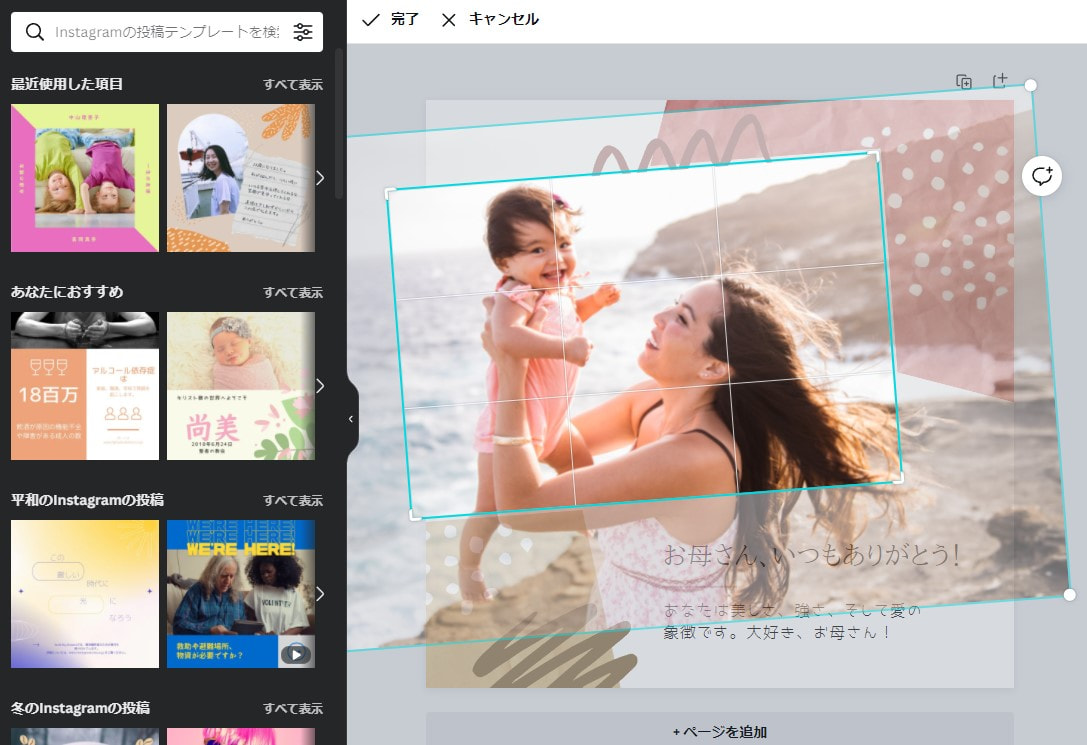Click the Instagram template search field
The image size is (1087, 745).
pyautogui.click(x=167, y=32)
